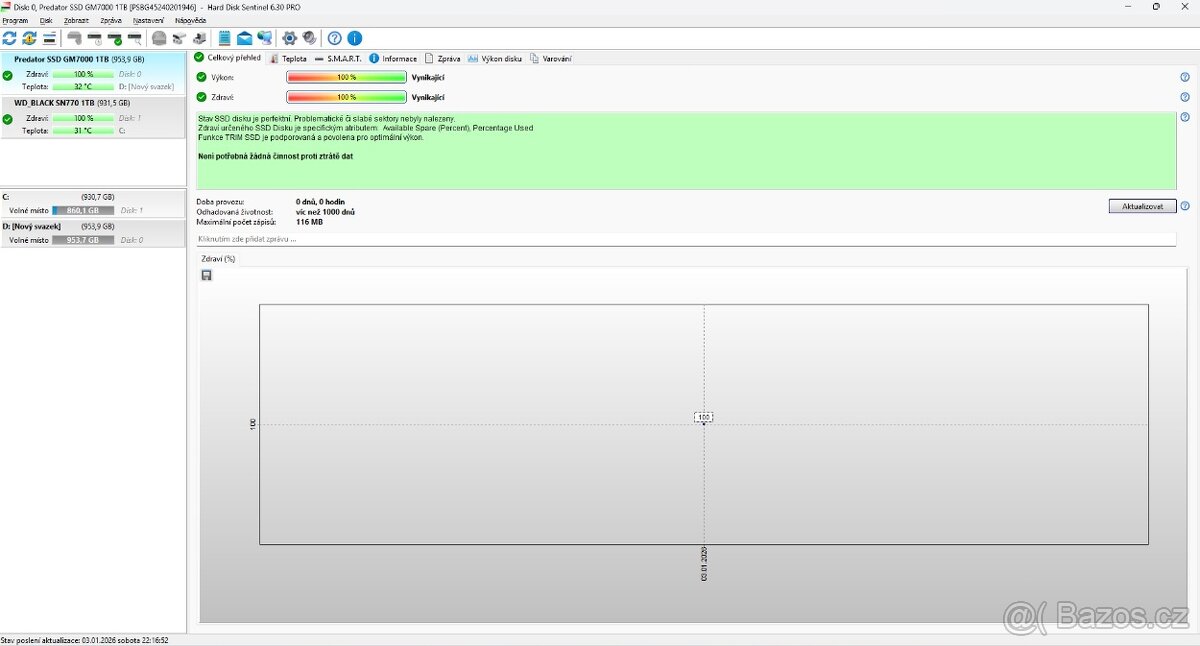Screen dimensions: 1200x646
Task: Click the email envelope icon in toolbar
Action: 244,38
